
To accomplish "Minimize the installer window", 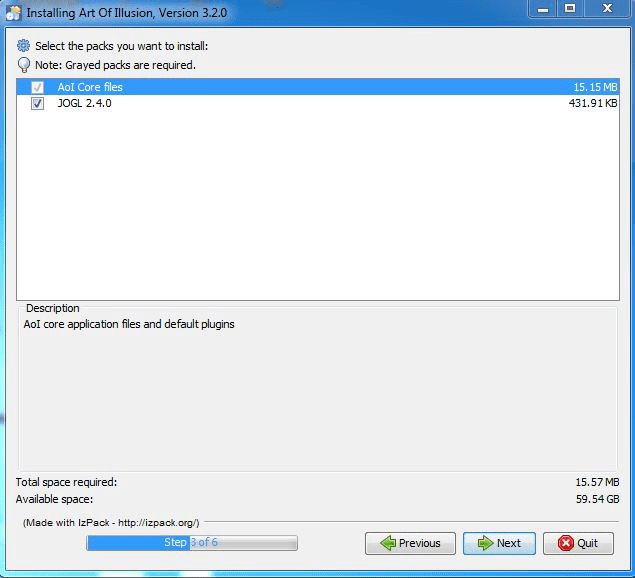I will click(543, 9).
